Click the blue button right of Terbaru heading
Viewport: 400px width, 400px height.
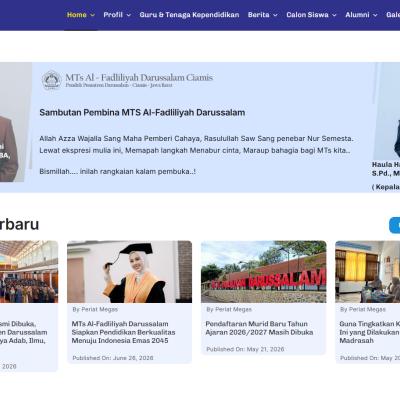(x=395, y=225)
